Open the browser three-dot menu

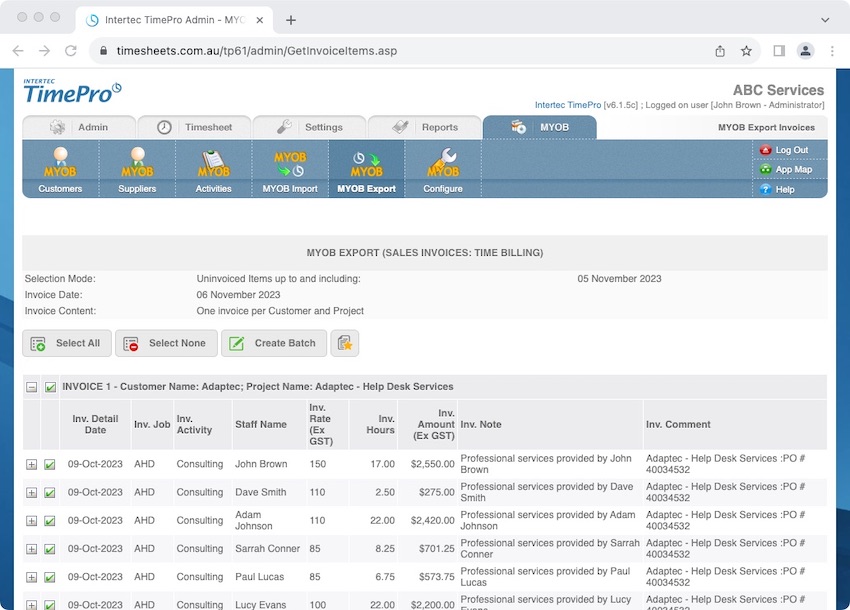click(832, 51)
